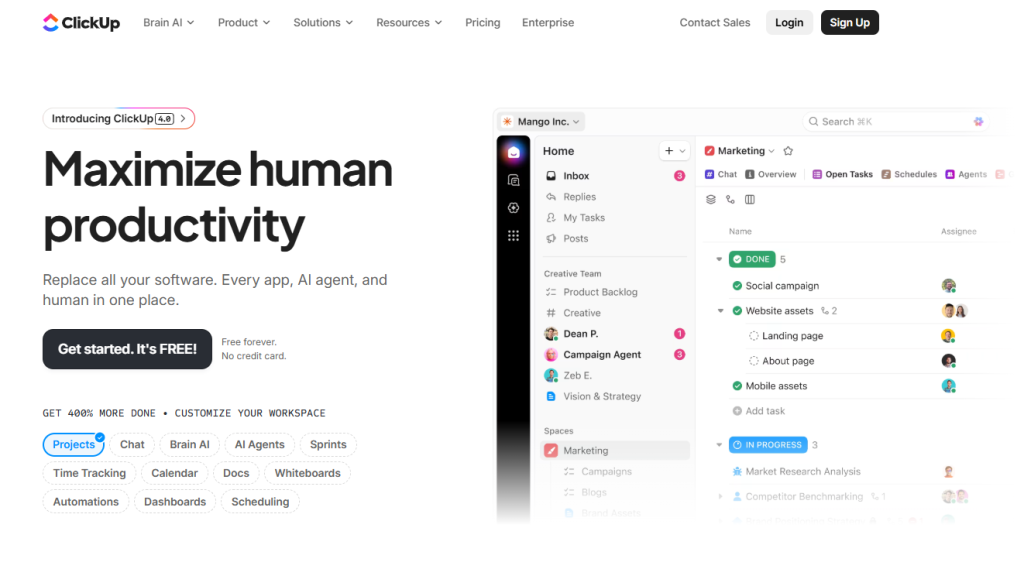Click the grid apps icon in black sidebar
The width and height of the screenshot is (1024, 569).
[513, 236]
